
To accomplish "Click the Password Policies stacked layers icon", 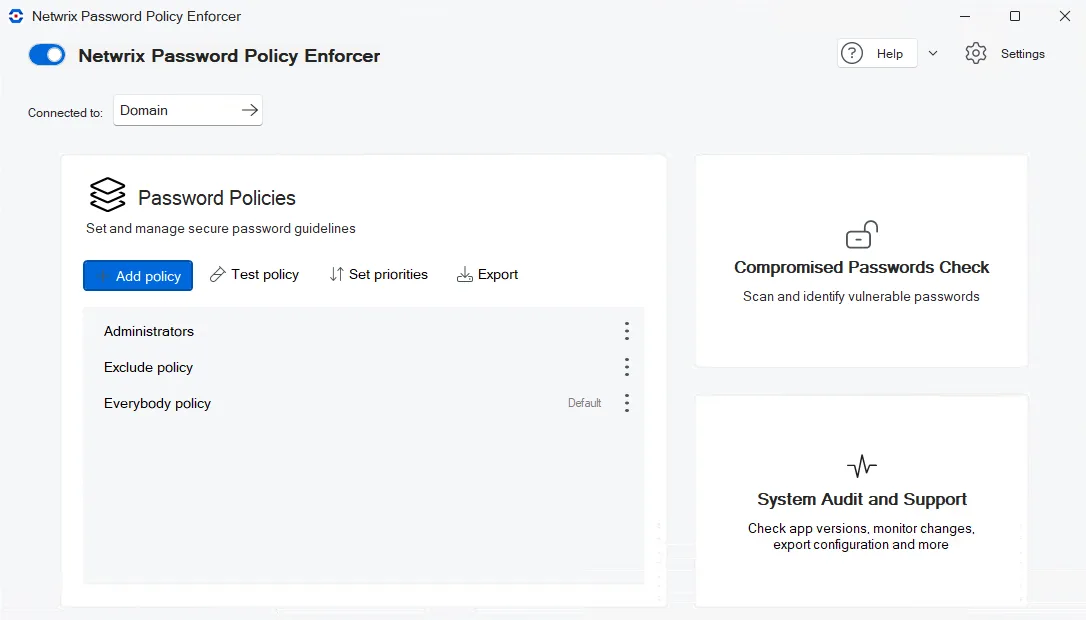I will (x=107, y=195).
